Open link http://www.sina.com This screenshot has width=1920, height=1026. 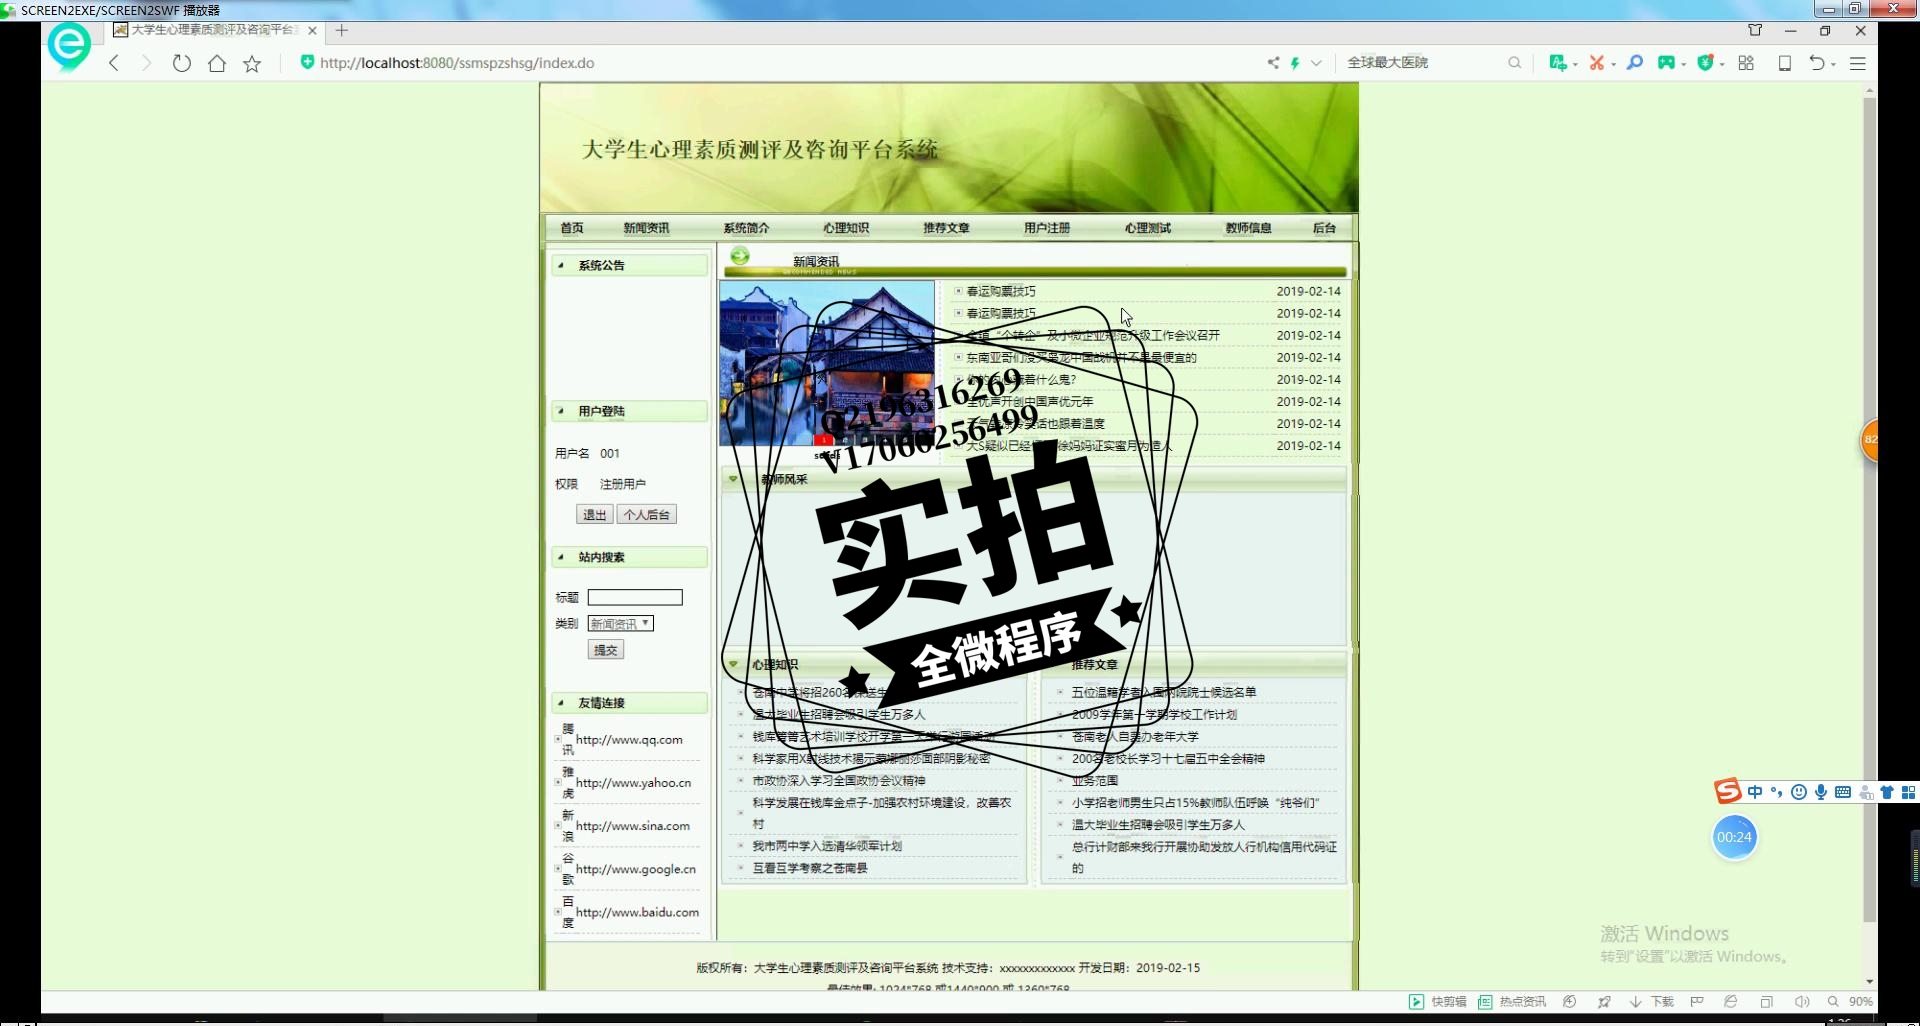[x=633, y=826]
